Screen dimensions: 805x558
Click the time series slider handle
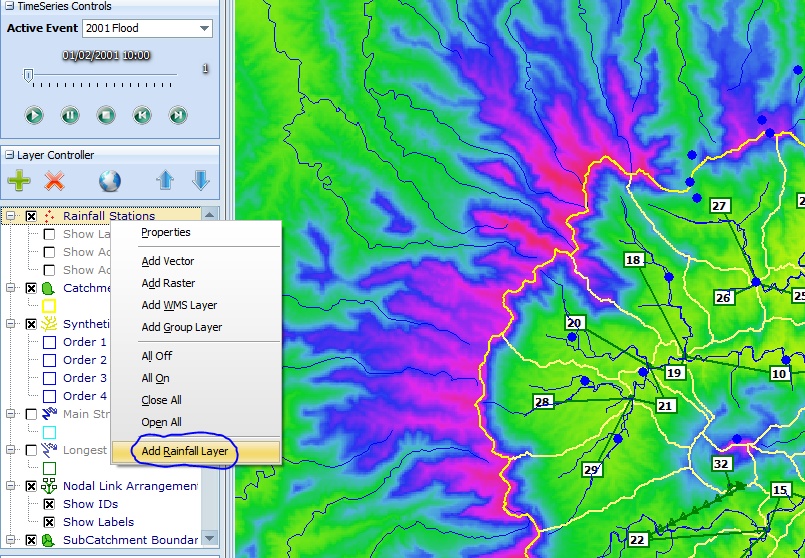pyautogui.click(x=29, y=74)
